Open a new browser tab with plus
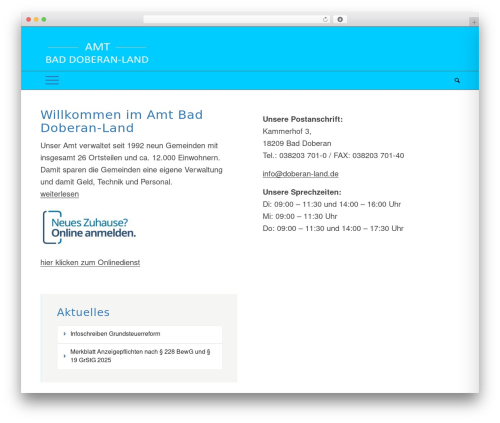The height and width of the screenshot is (423, 500). (474, 22)
